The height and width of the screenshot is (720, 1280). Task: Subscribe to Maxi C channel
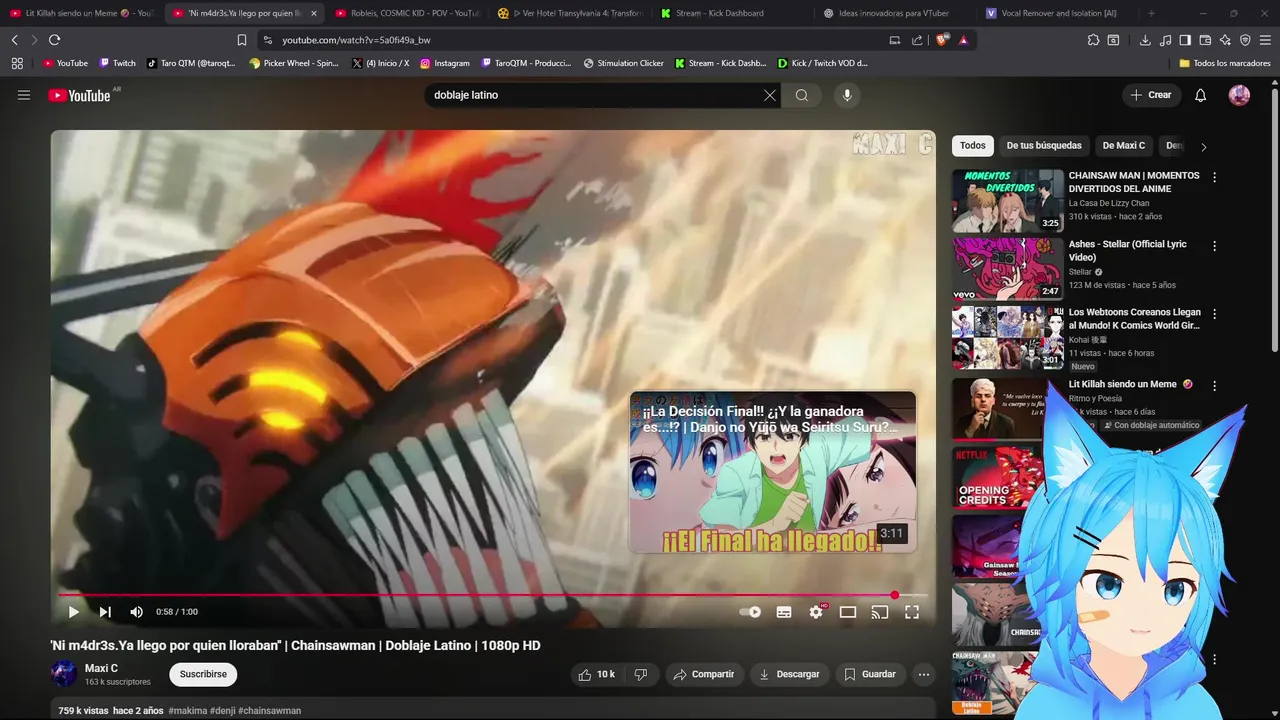203,674
